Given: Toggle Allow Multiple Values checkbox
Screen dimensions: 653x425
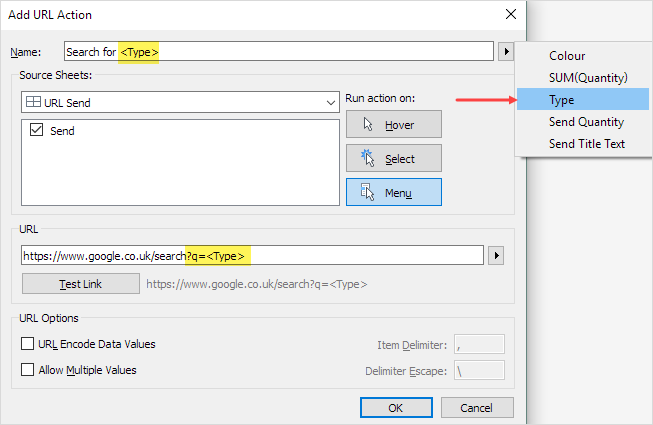Looking at the screenshot, I should point(27,370).
